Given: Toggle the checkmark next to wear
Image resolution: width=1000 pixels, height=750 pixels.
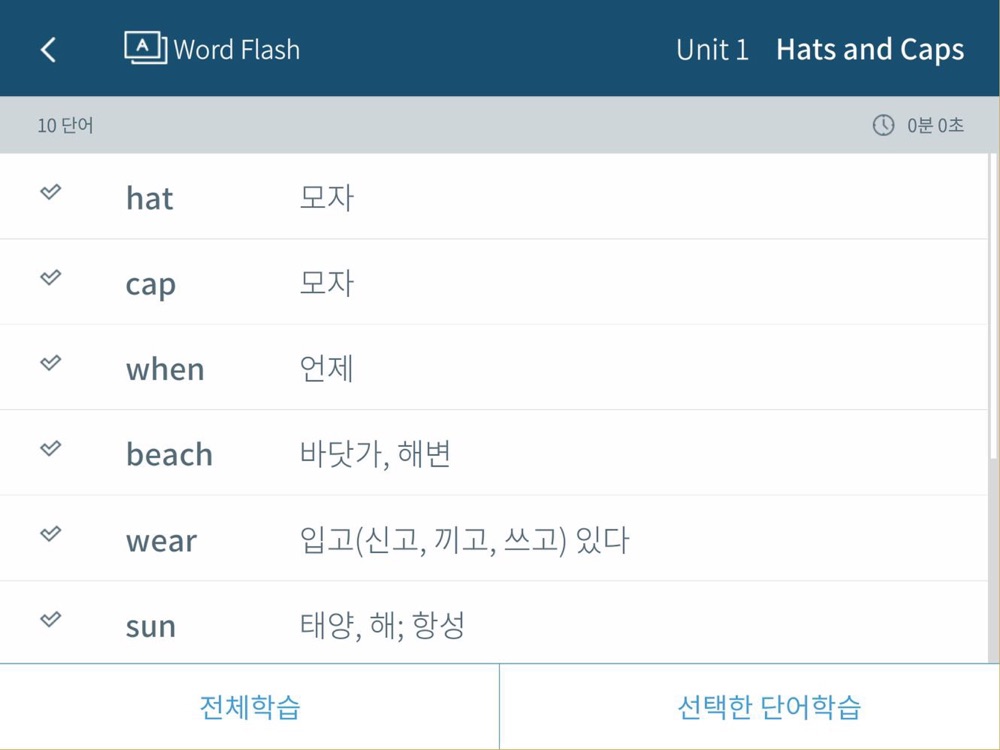Looking at the screenshot, I should click(x=50, y=533).
